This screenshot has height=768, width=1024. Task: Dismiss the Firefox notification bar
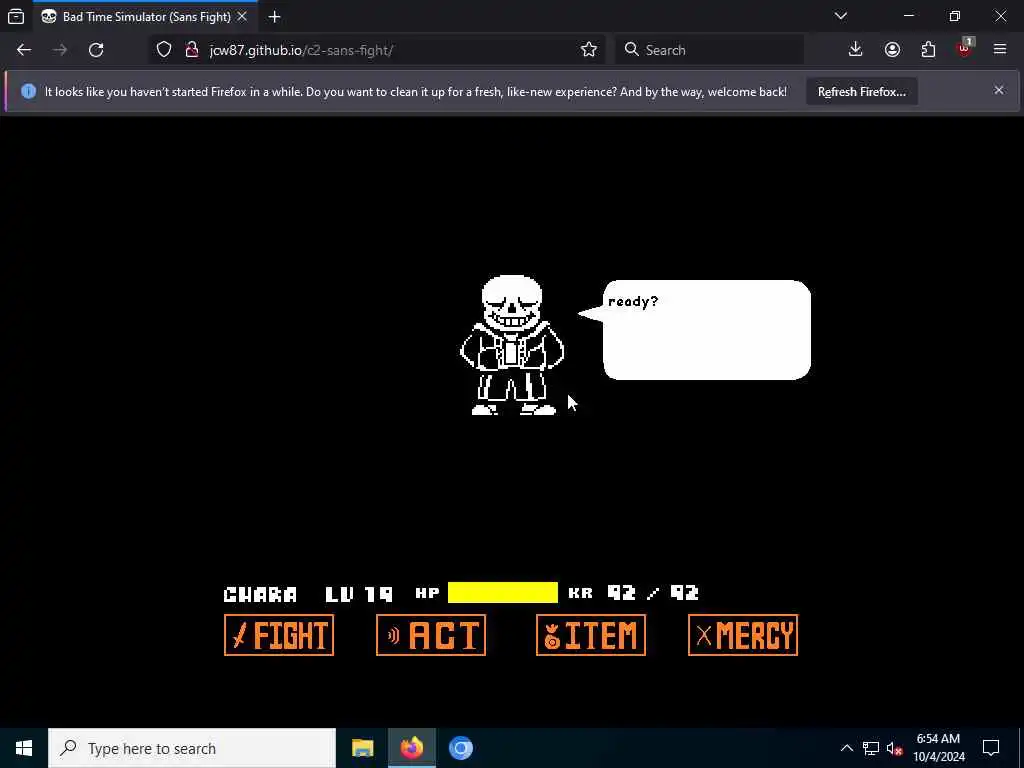[999, 90]
